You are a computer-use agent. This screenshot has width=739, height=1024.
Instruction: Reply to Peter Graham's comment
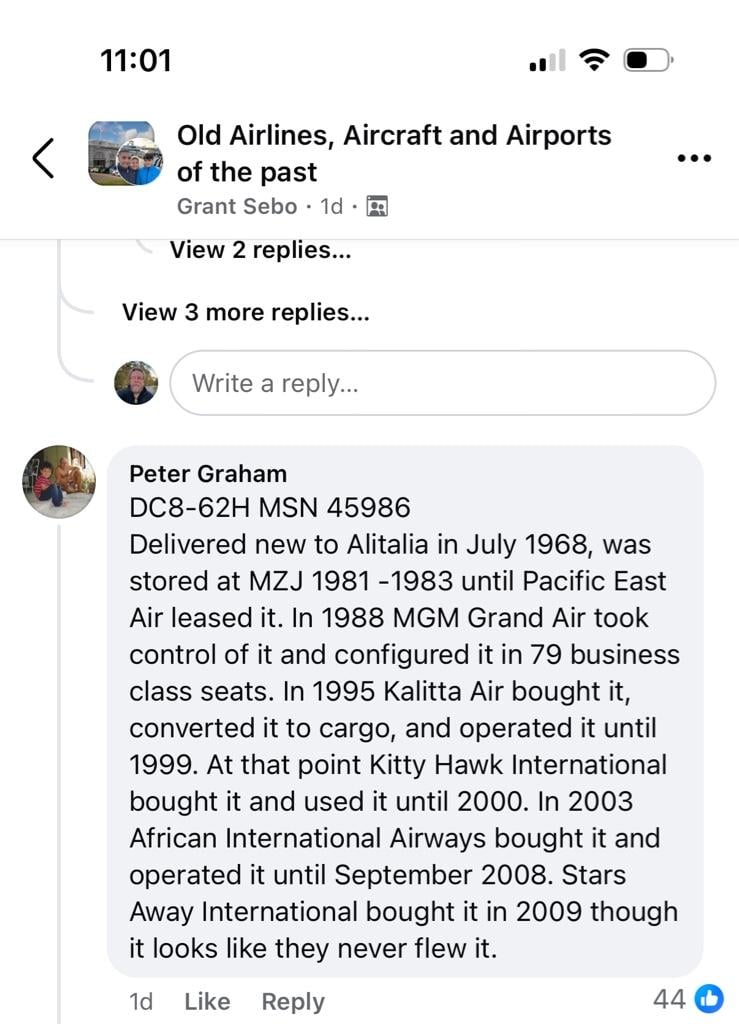pyautogui.click(x=293, y=1002)
